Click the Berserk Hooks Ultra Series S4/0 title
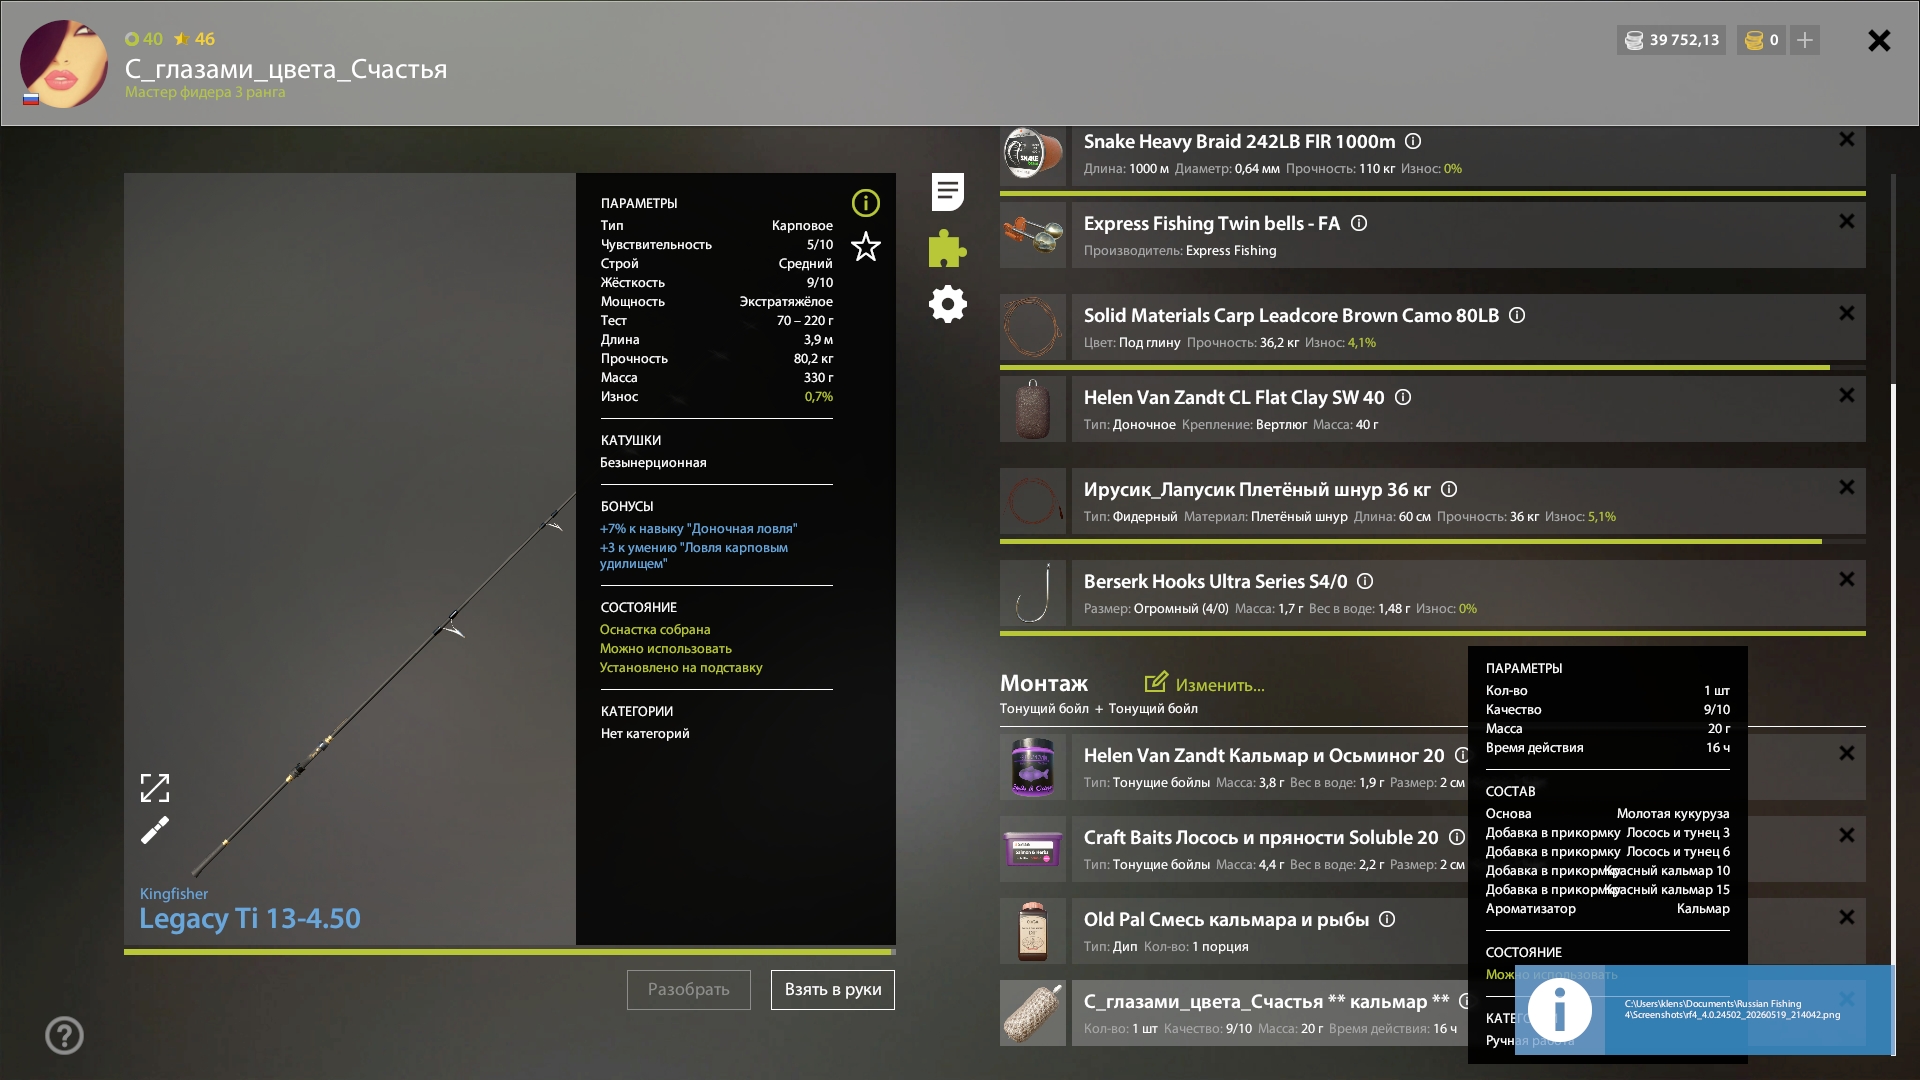Image resolution: width=1920 pixels, height=1080 pixels. pyautogui.click(x=1215, y=581)
